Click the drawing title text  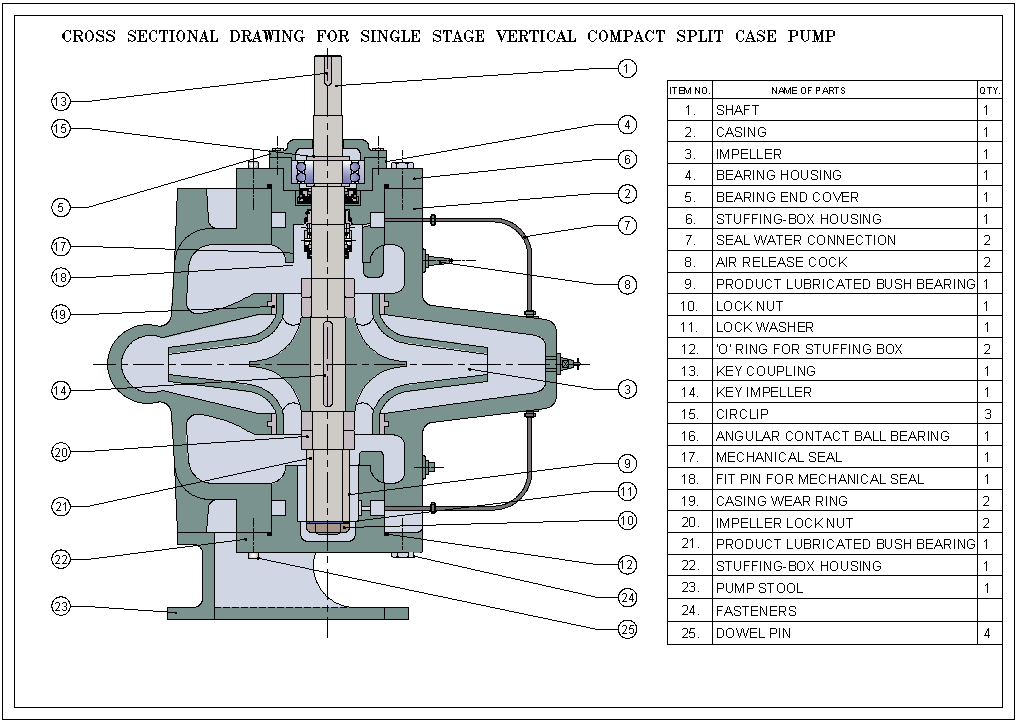coord(448,36)
